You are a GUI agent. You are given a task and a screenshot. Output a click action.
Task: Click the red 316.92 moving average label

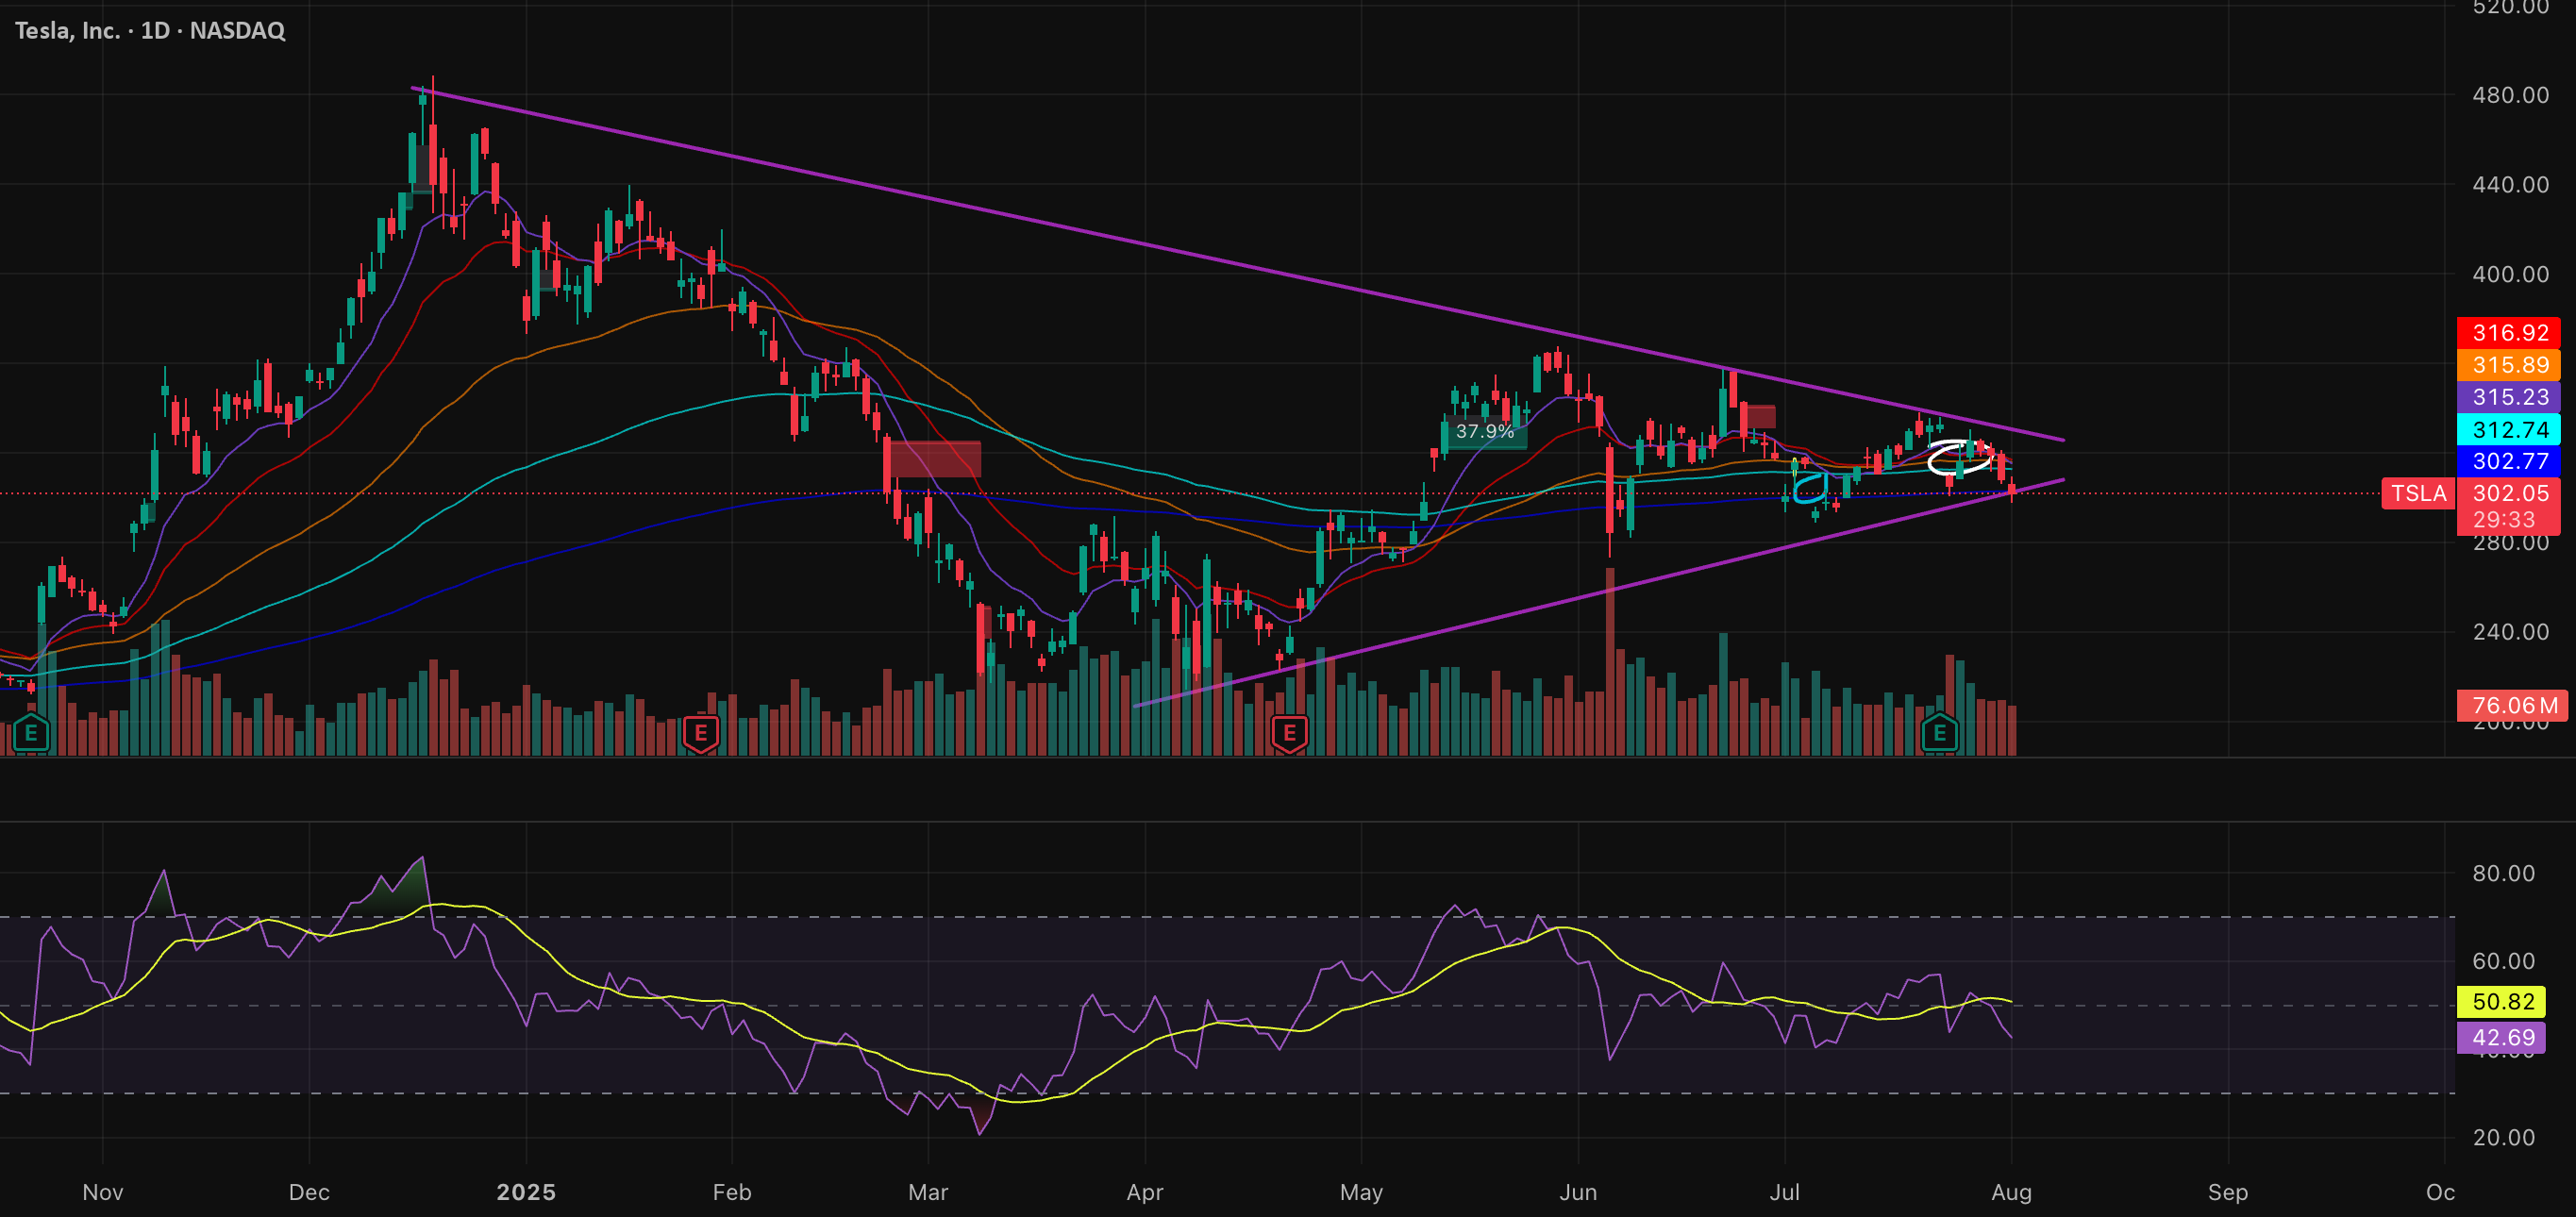coord(2510,333)
